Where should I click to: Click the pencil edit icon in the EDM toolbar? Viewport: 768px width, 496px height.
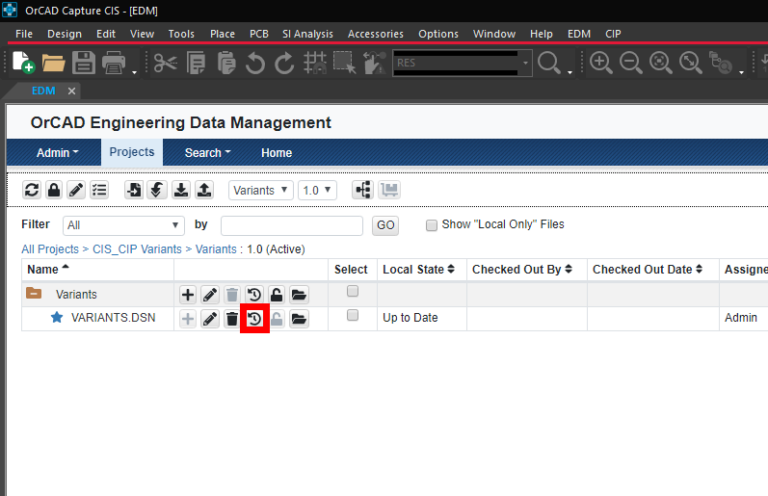[x=76, y=190]
